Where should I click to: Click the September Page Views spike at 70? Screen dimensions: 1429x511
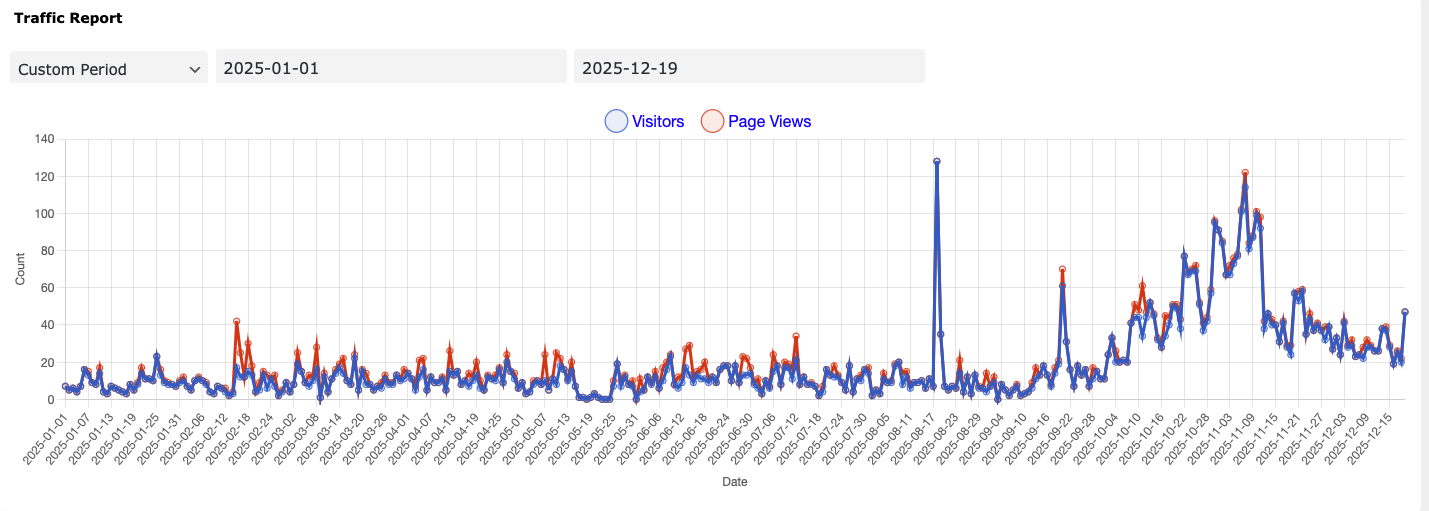coord(1062,269)
